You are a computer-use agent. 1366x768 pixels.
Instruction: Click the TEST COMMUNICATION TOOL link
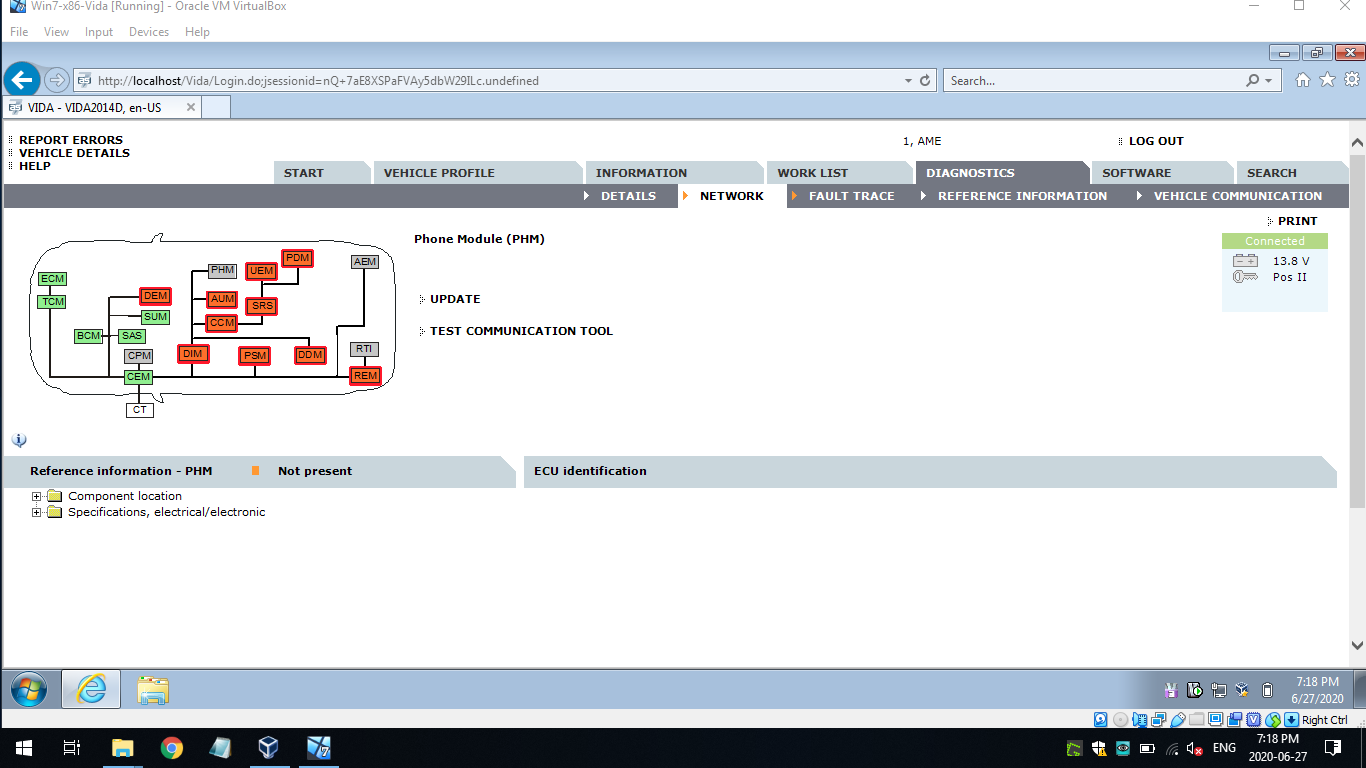click(x=521, y=331)
